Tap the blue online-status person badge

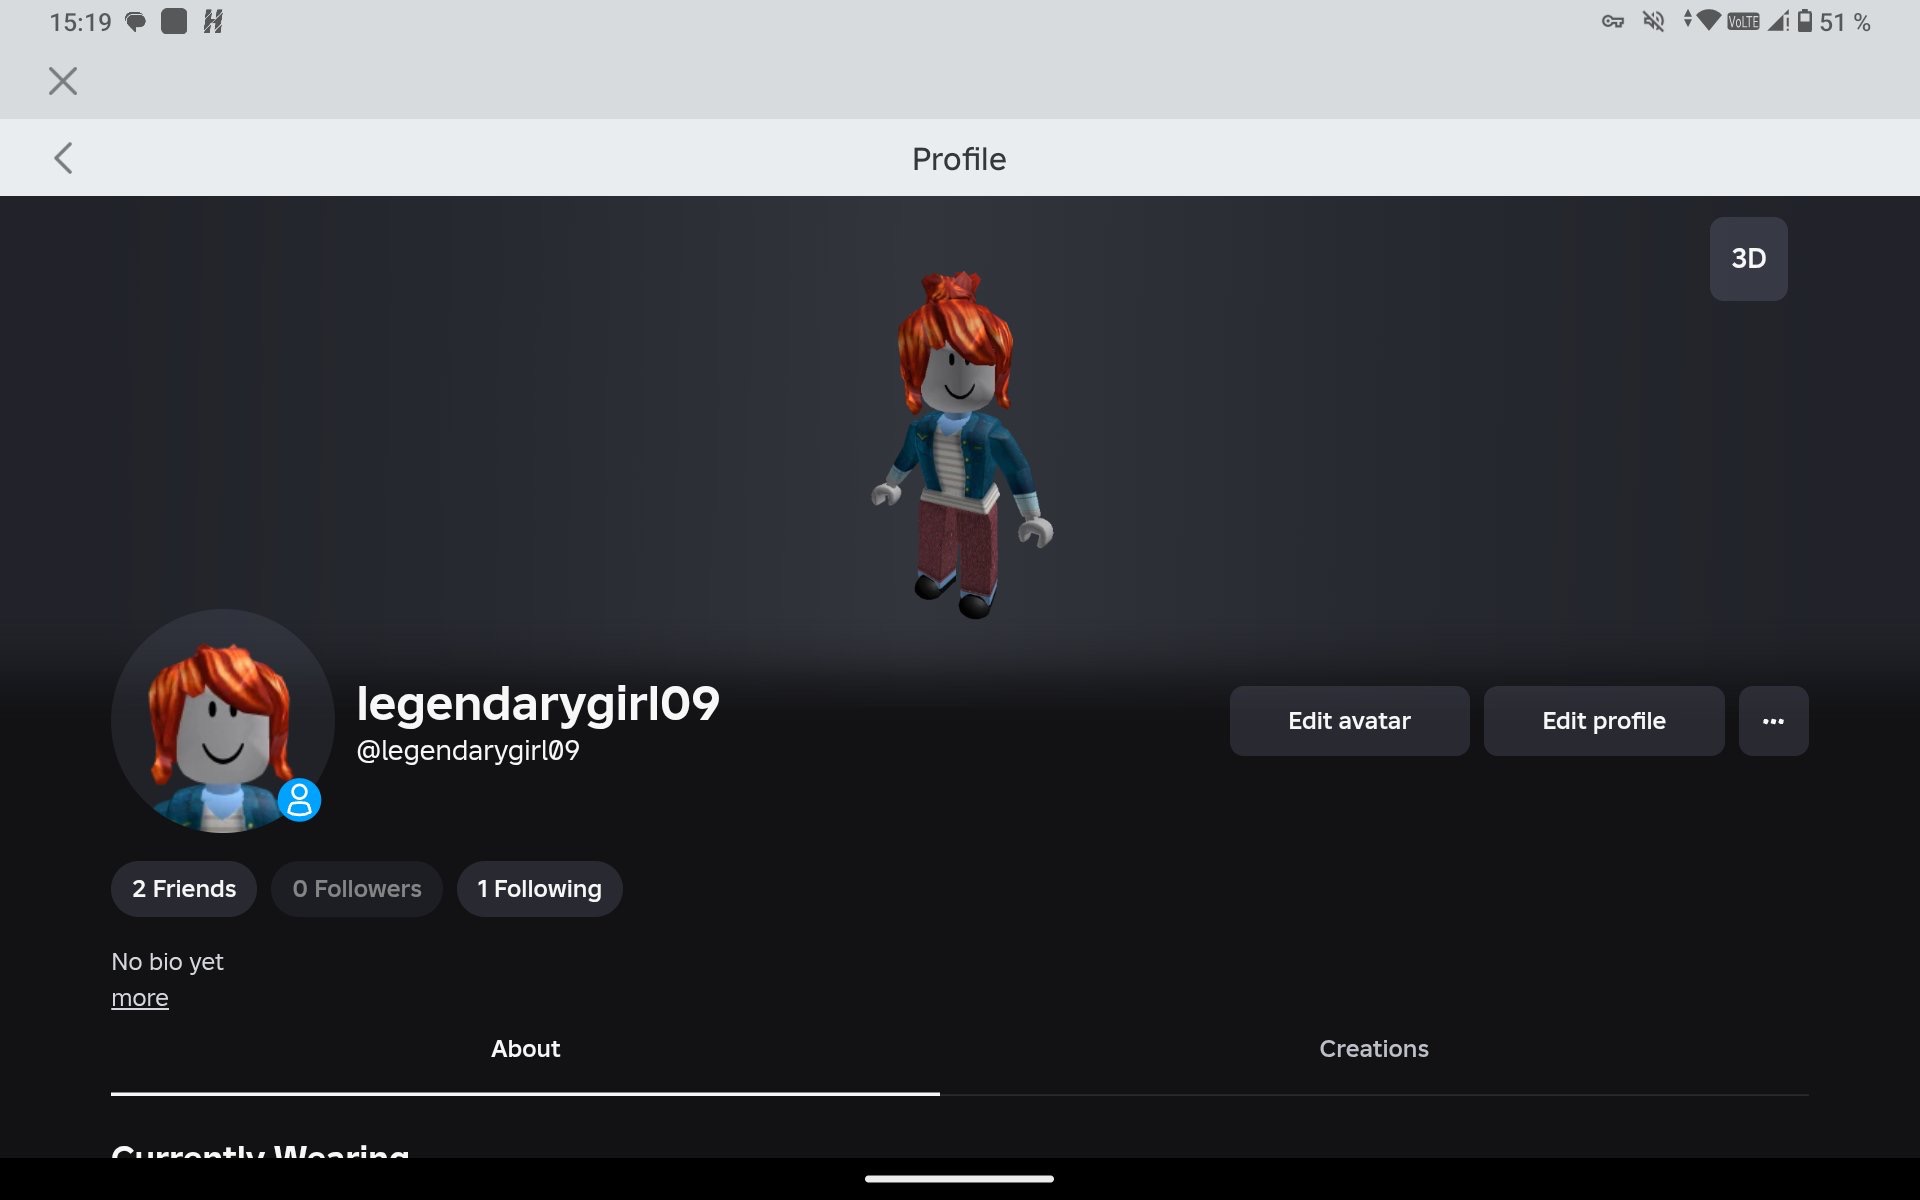pos(299,800)
